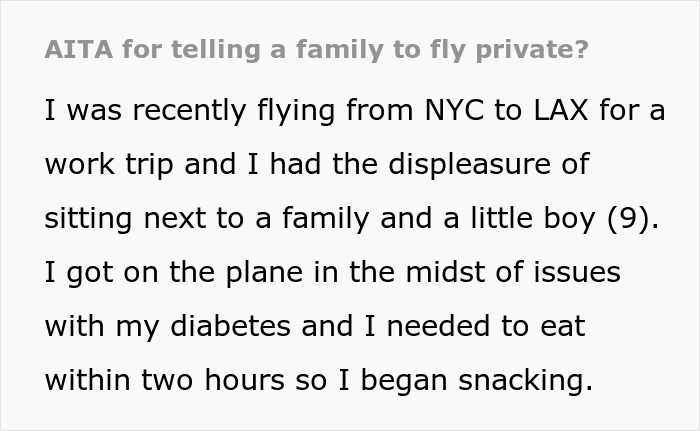Click the age "(9)" in parentheses
This screenshot has width=700, height=431.
tap(629, 219)
